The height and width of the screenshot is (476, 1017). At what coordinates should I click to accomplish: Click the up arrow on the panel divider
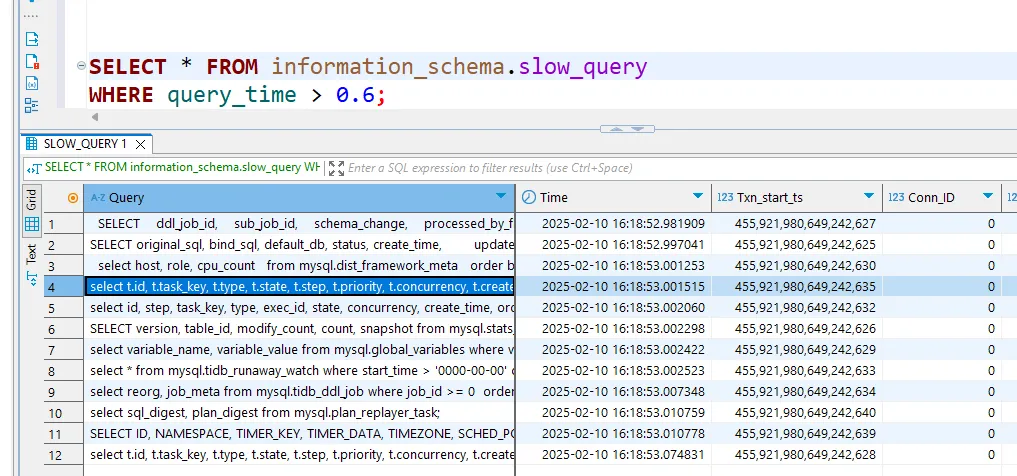click(x=616, y=129)
